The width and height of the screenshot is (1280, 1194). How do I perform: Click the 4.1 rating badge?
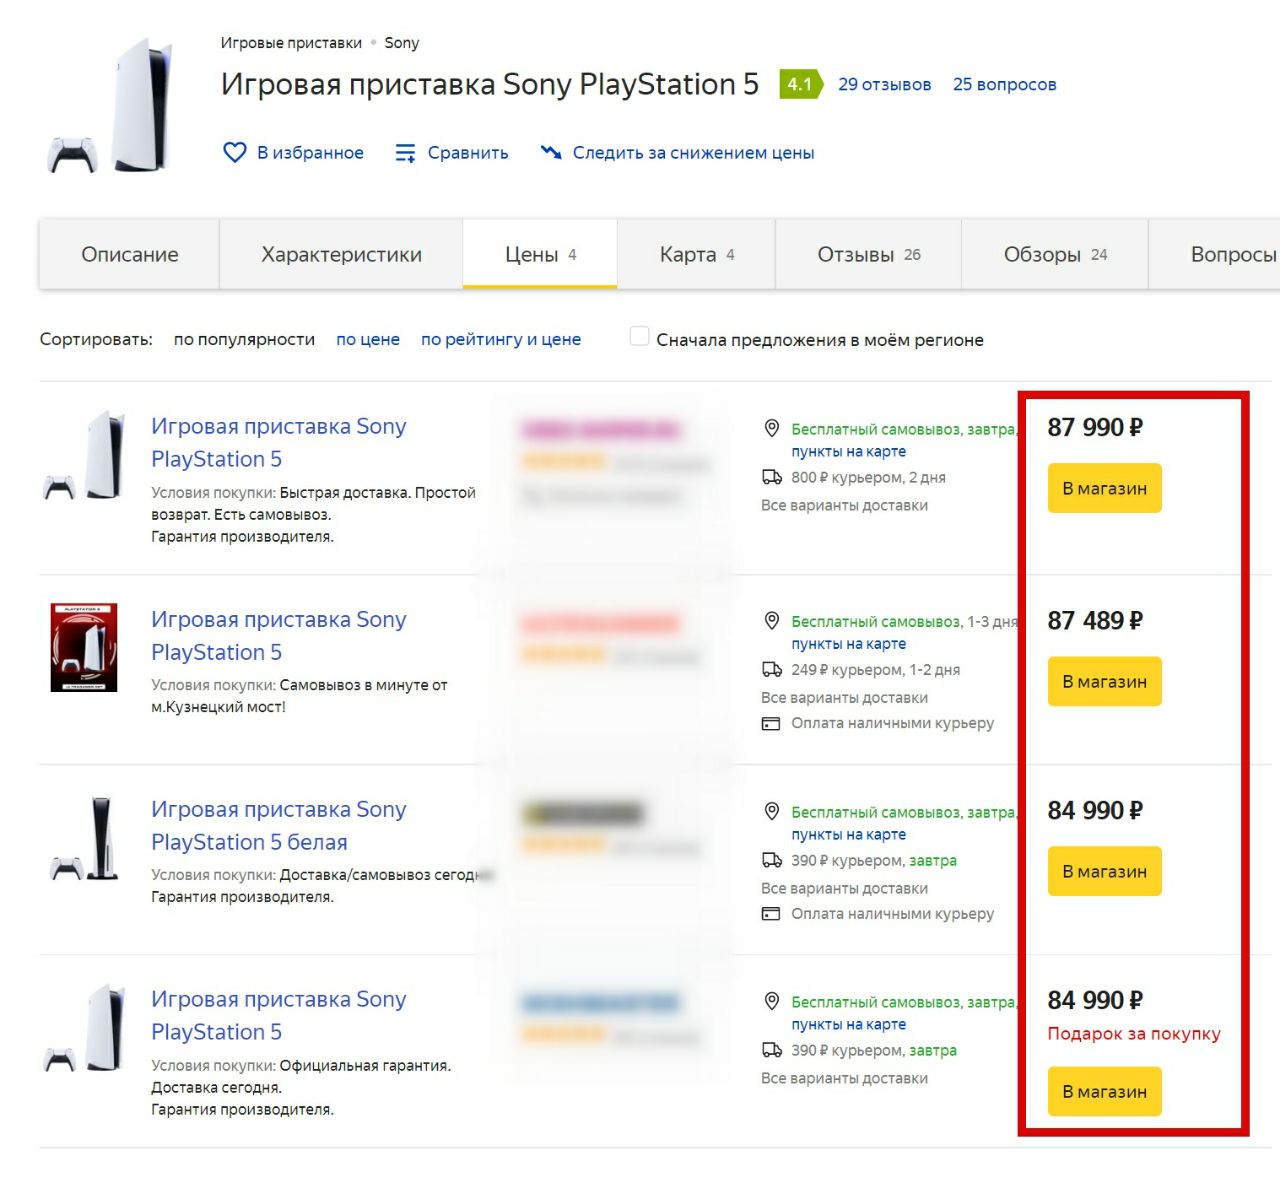click(800, 84)
